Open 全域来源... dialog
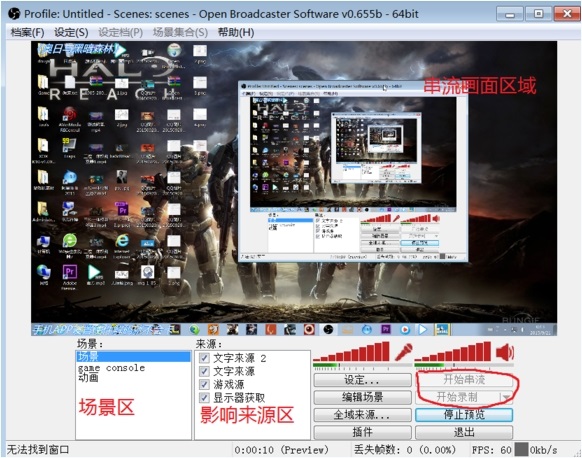This screenshot has height=458, width=582. point(363,415)
